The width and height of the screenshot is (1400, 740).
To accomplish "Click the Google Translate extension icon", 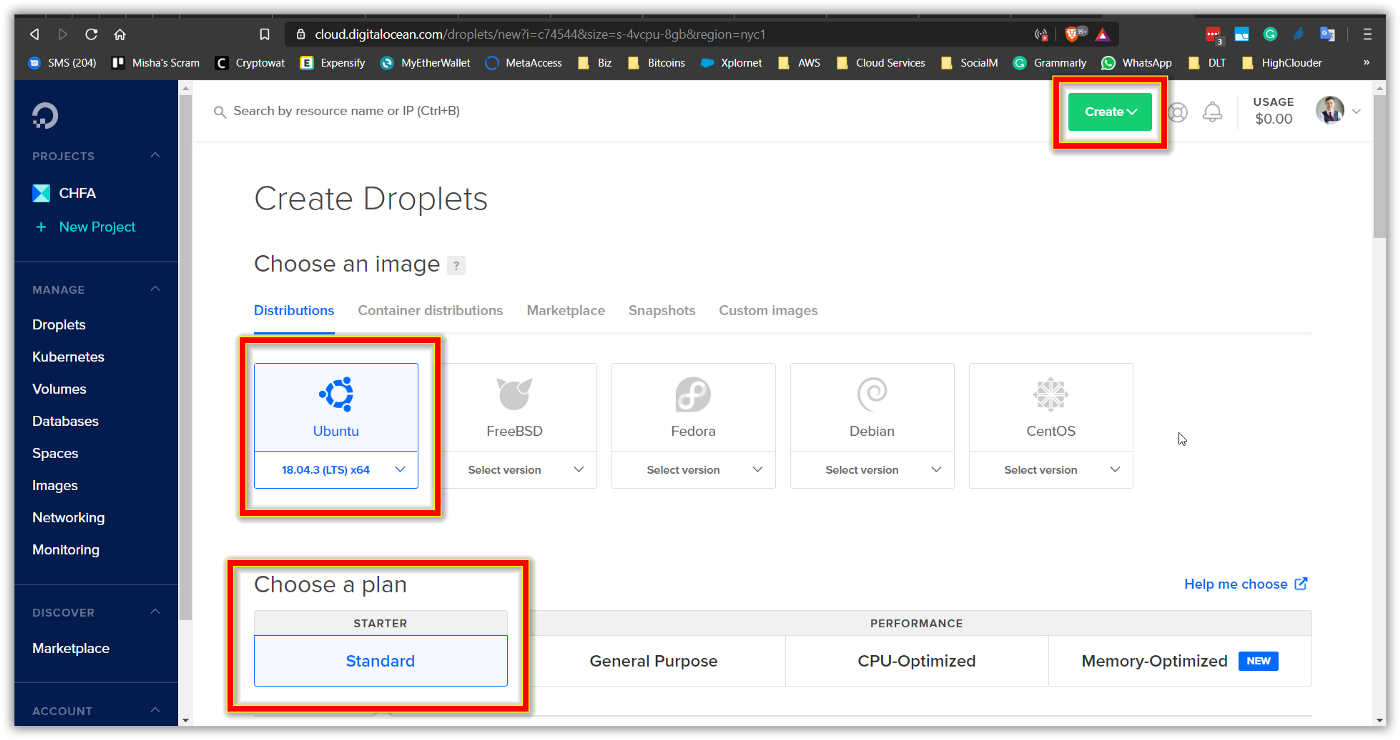I will point(1328,34).
